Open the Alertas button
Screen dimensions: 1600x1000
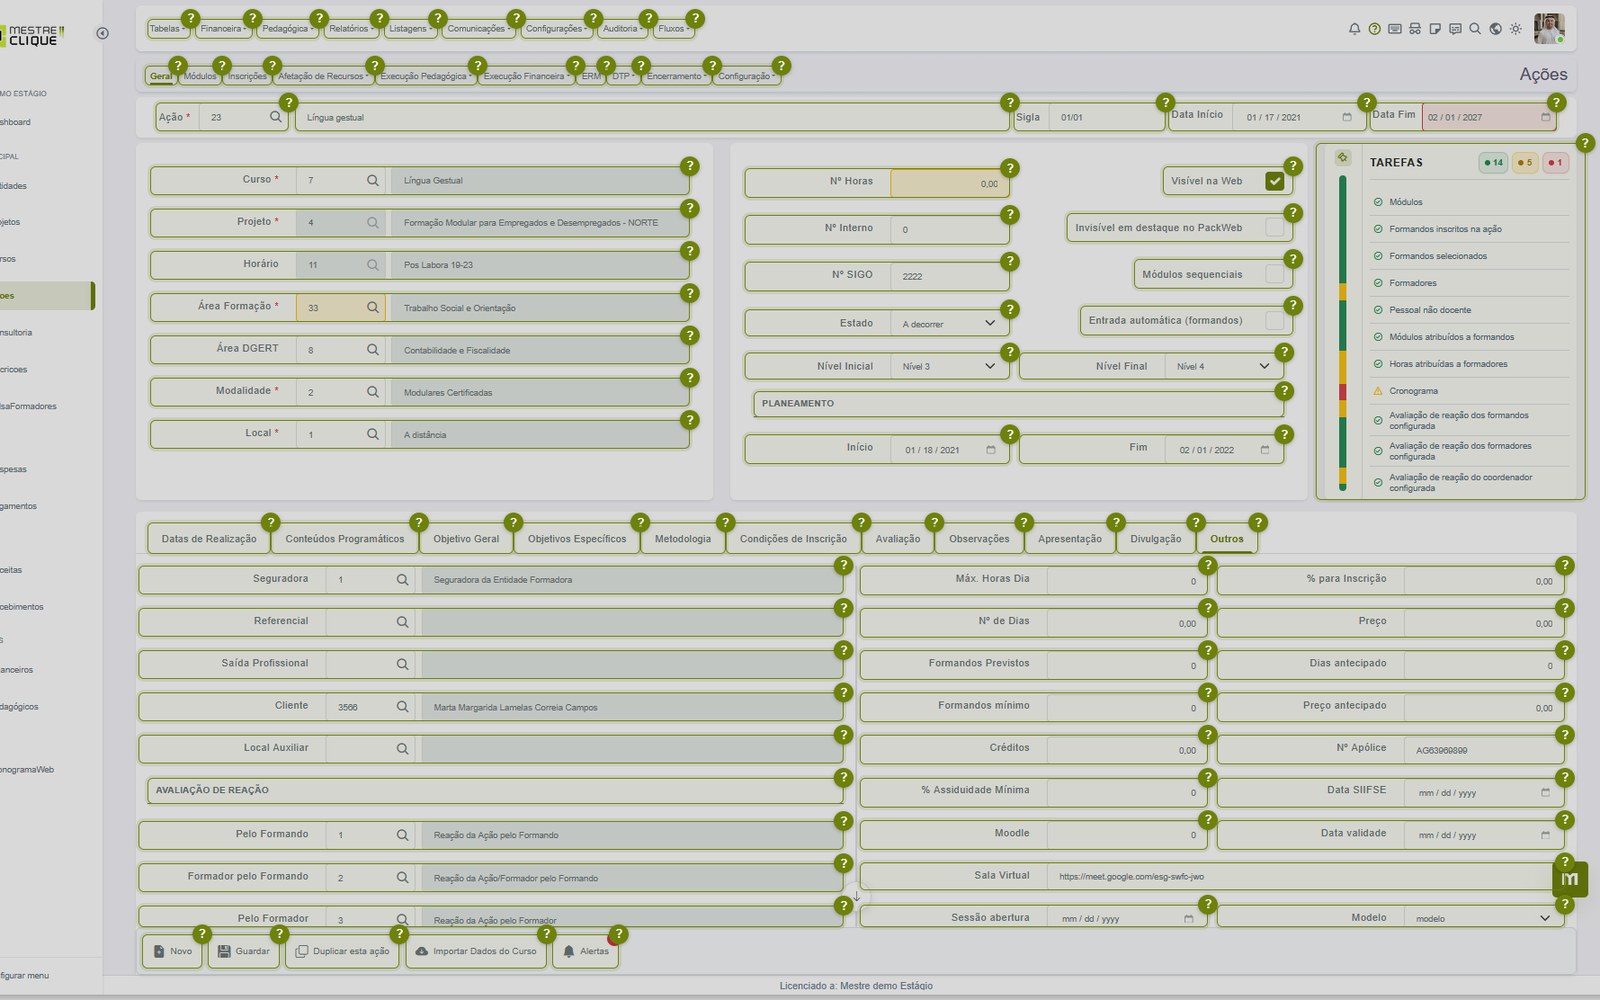coord(586,951)
